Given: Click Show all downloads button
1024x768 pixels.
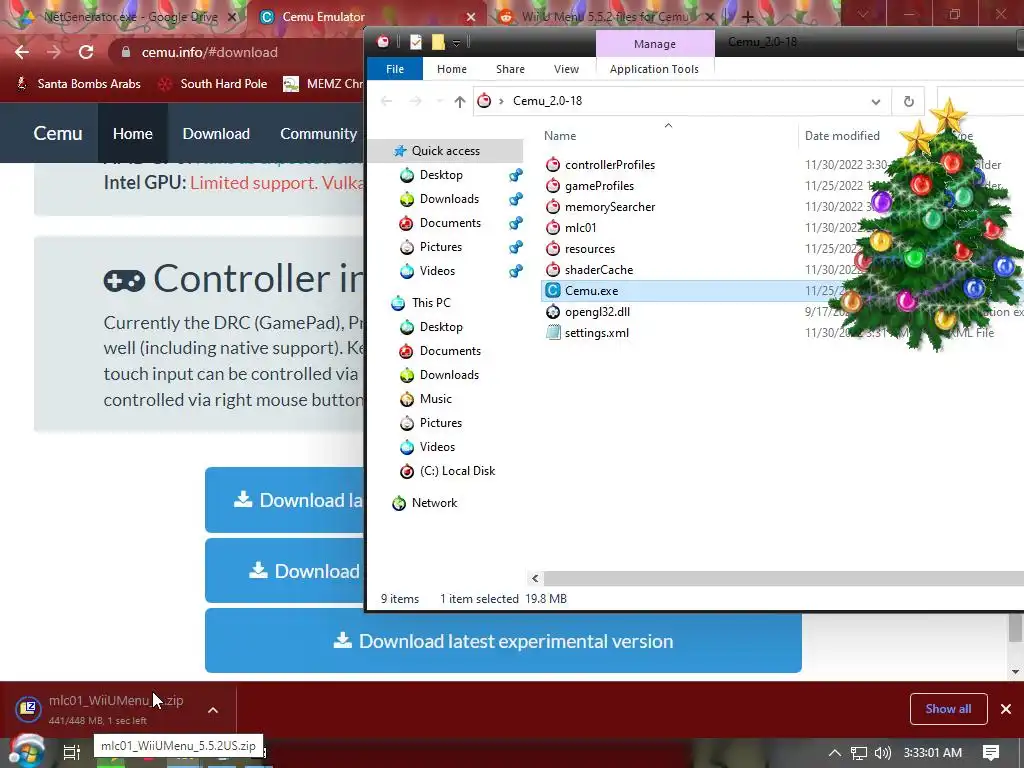Looking at the screenshot, I should tap(948, 709).
